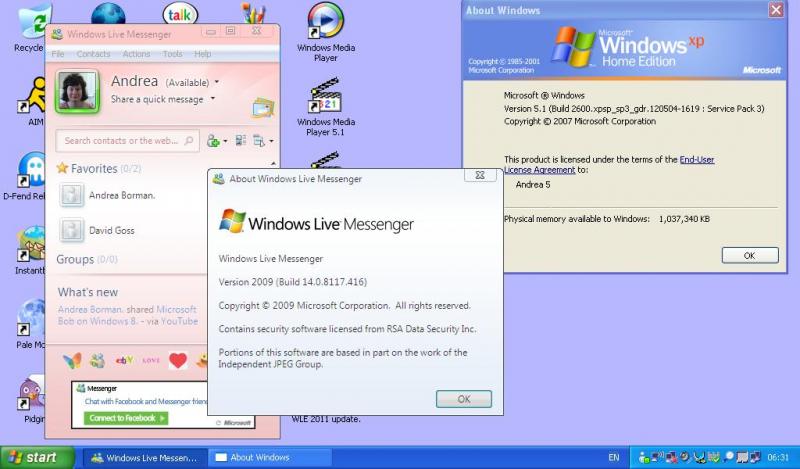Click the Connect to Facebook button
The width and height of the screenshot is (800, 469).
click(x=126, y=418)
